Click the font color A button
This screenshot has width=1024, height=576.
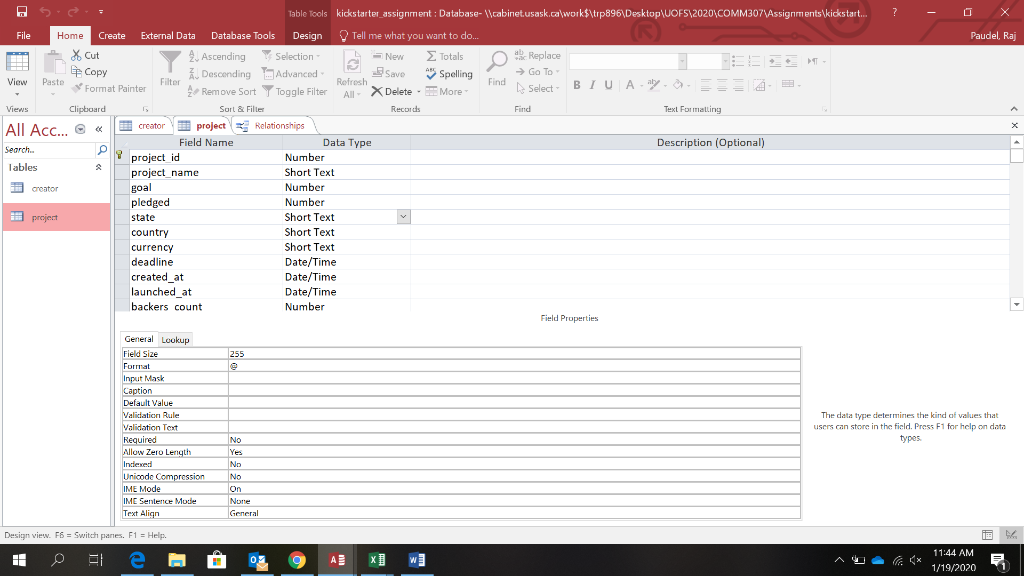pos(630,85)
